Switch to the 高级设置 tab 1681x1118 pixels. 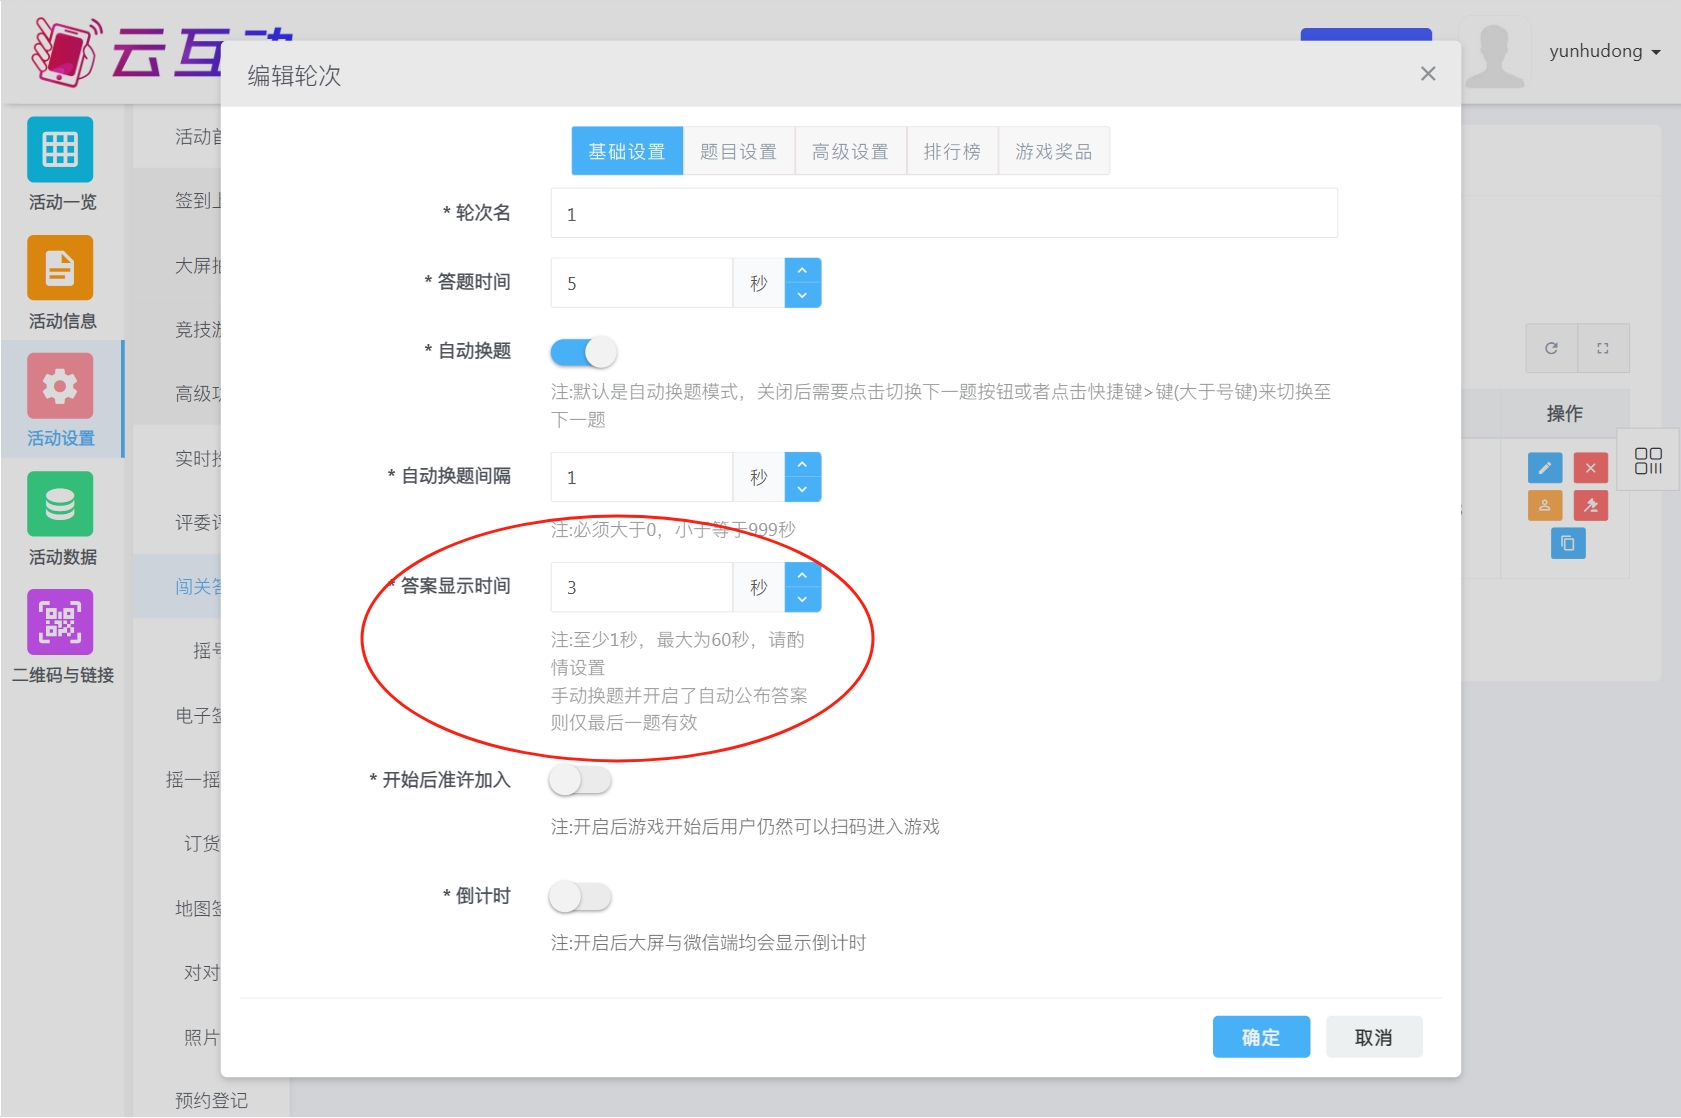tap(851, 151)
